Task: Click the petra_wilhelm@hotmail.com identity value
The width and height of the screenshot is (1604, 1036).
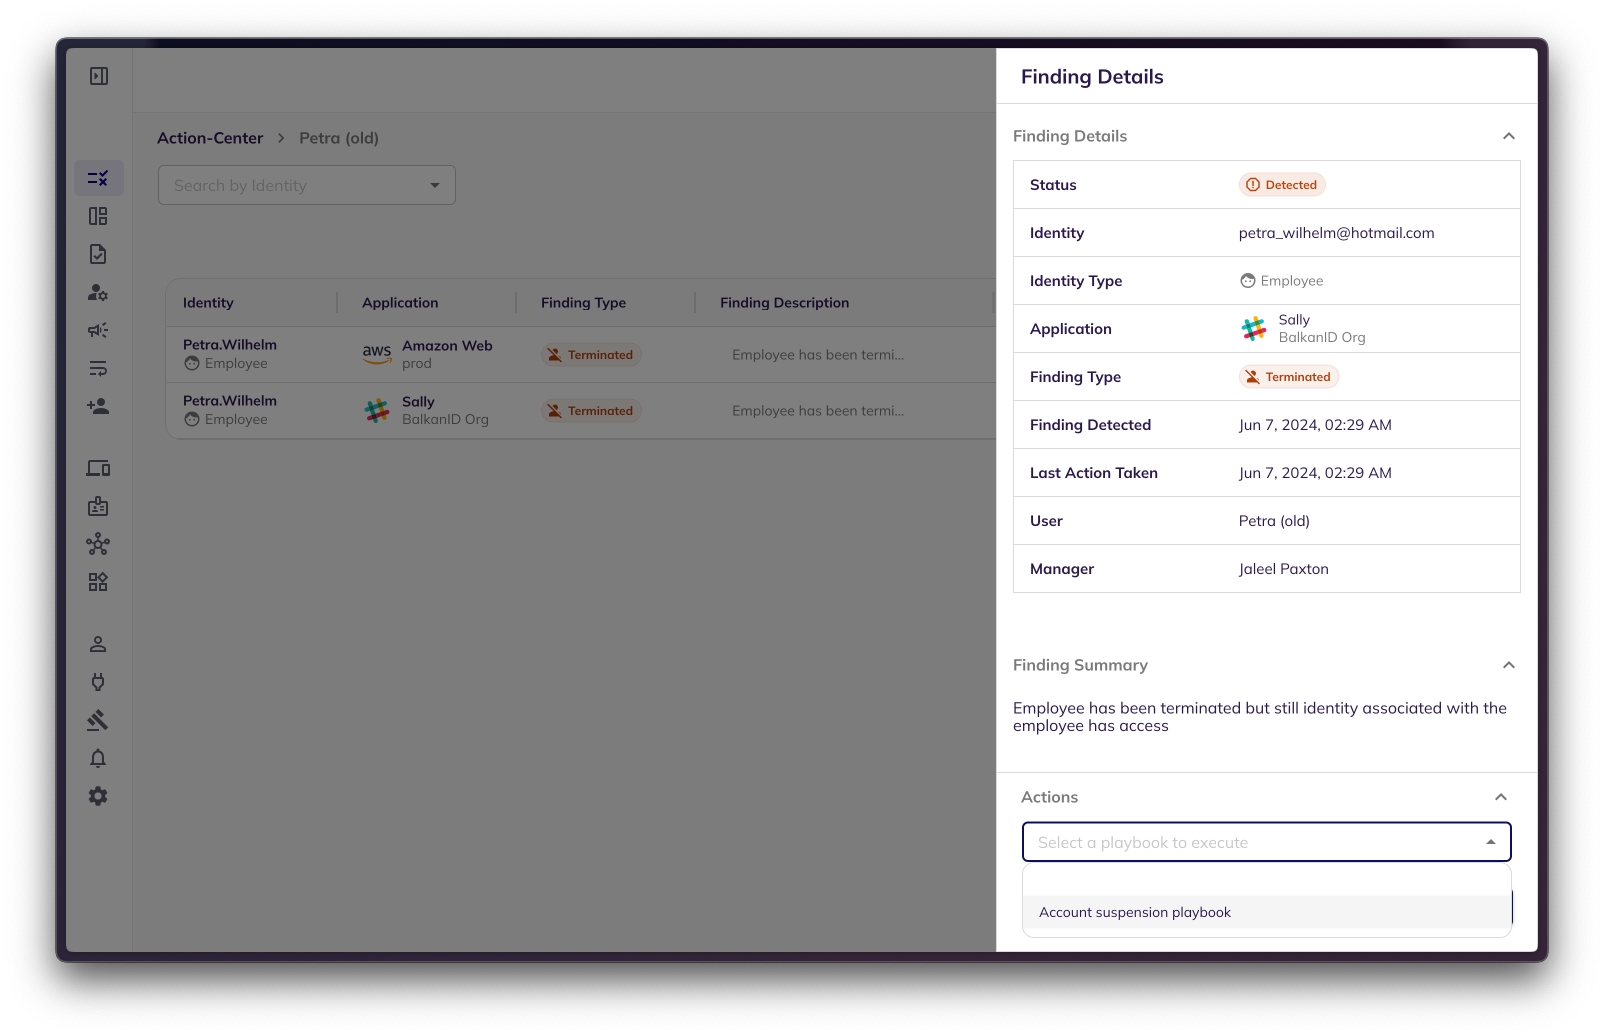Action: [x=1336, y=233]
